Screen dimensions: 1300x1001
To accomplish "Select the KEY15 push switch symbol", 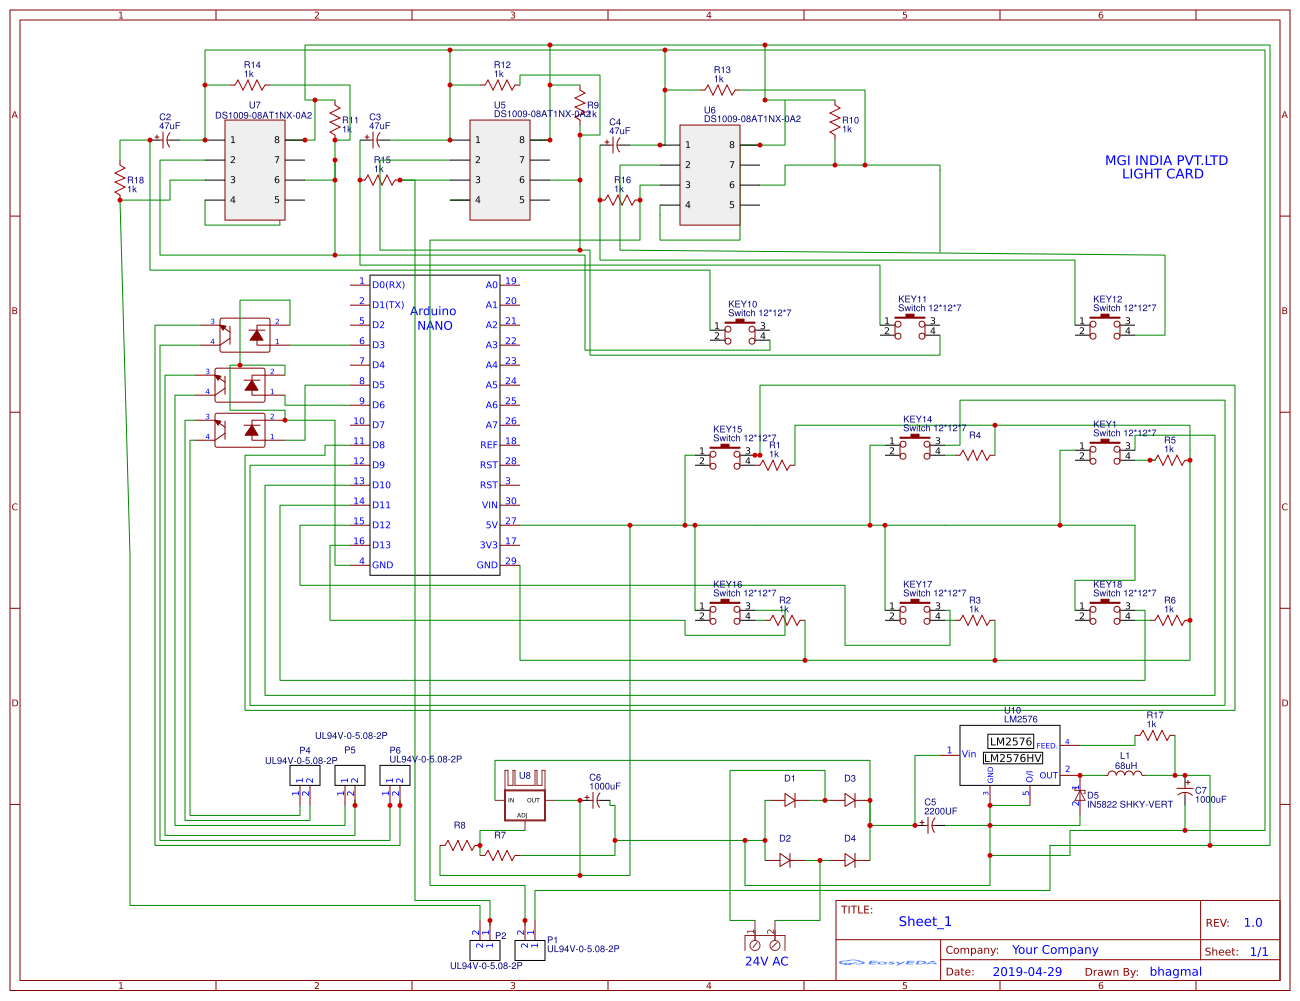I will 726,456.
